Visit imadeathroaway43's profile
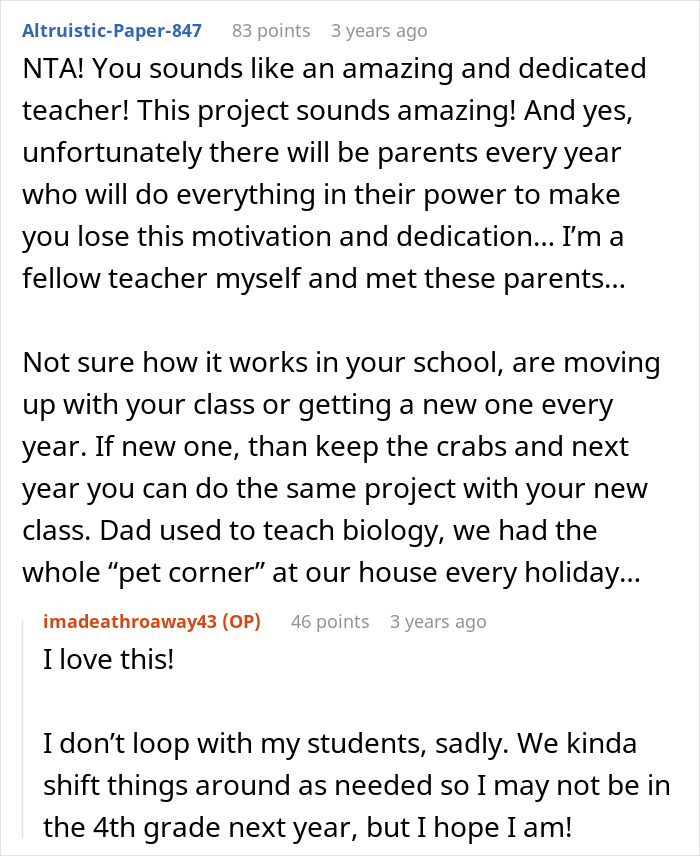 (132, 621)
